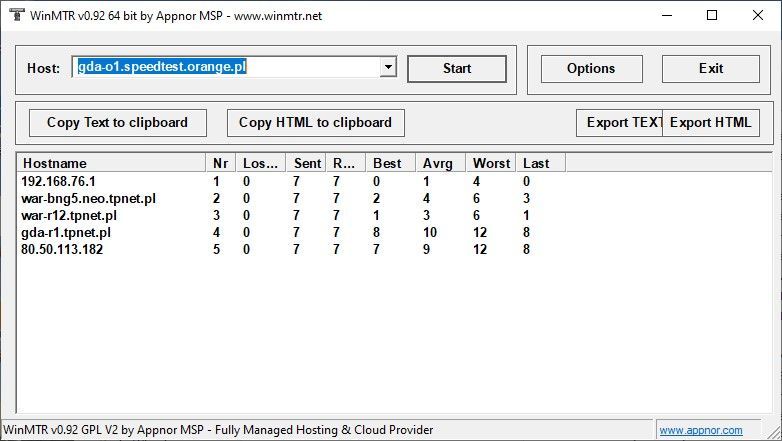Open the www.appnor.com link
Image resolution: width=782 pixels, height=441 pixels.
click(700, 431)
